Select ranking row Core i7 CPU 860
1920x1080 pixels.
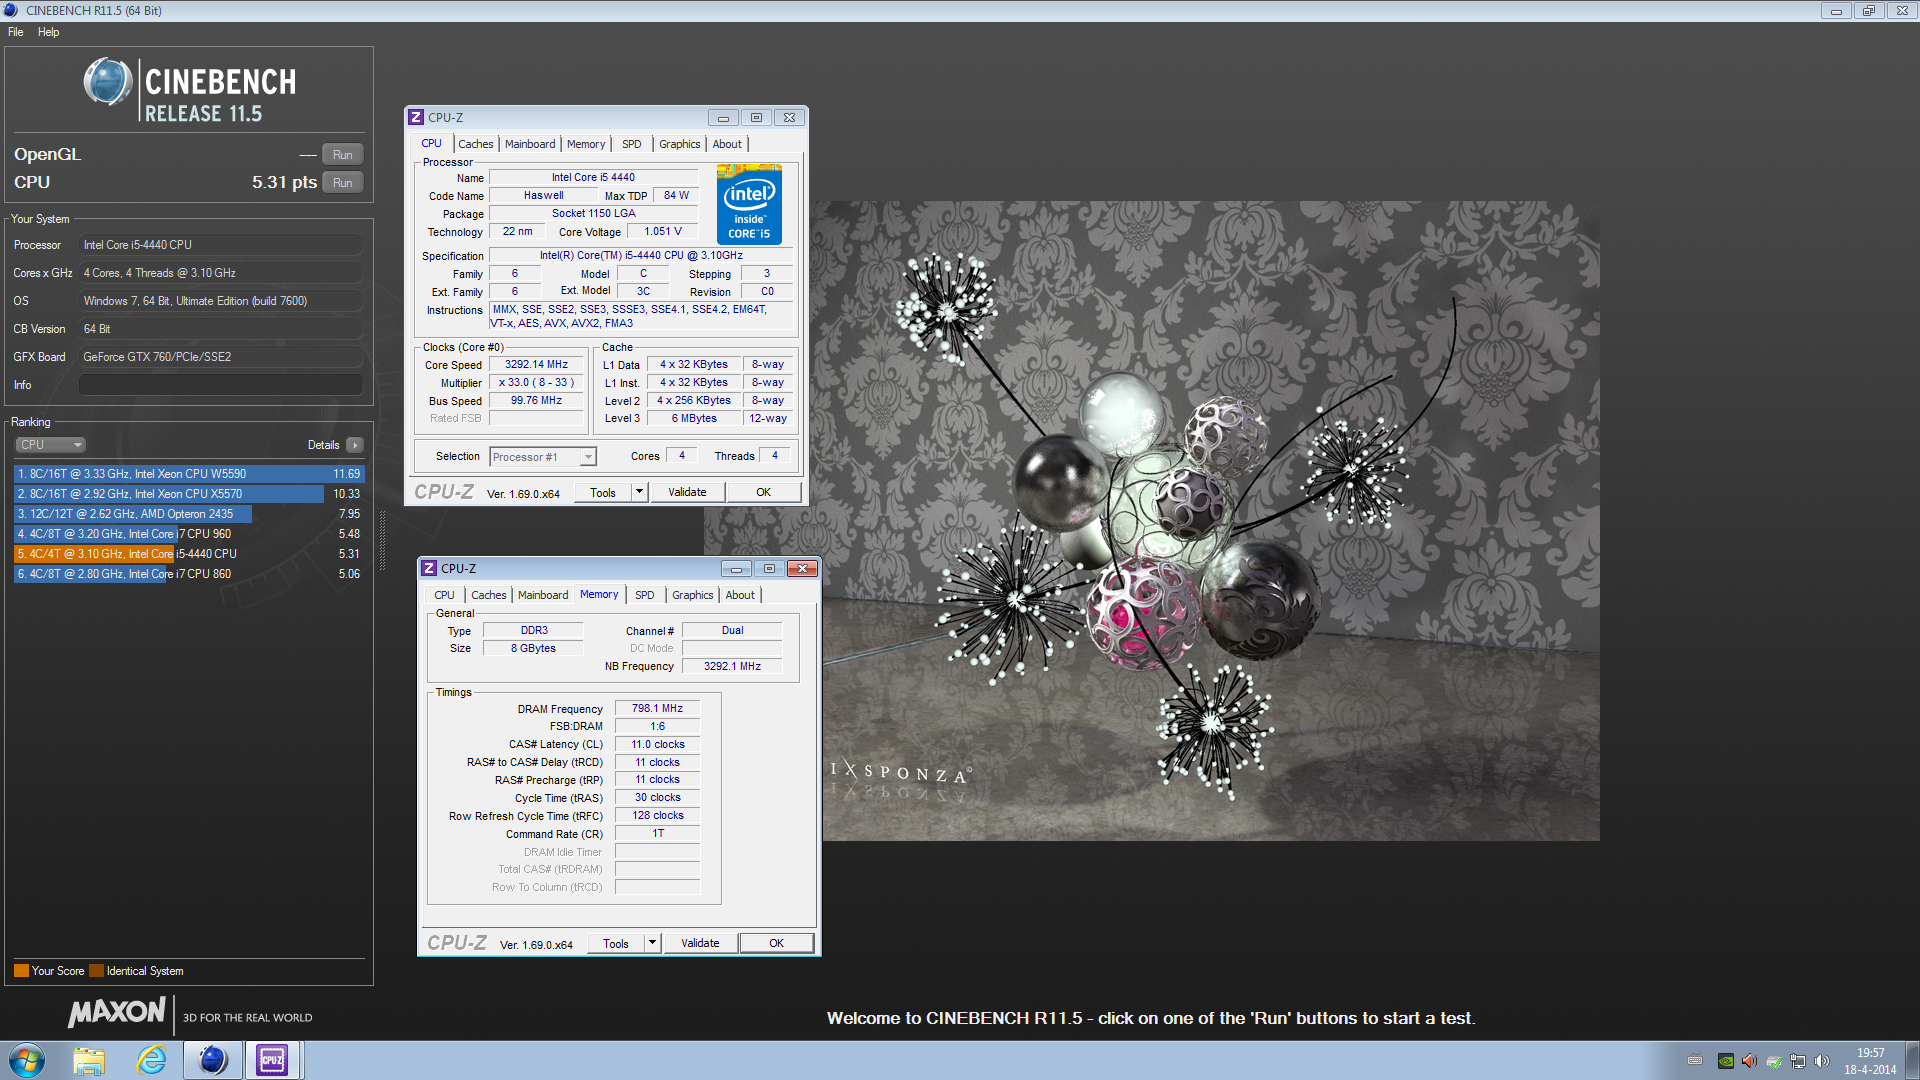(x=189, y=574)
